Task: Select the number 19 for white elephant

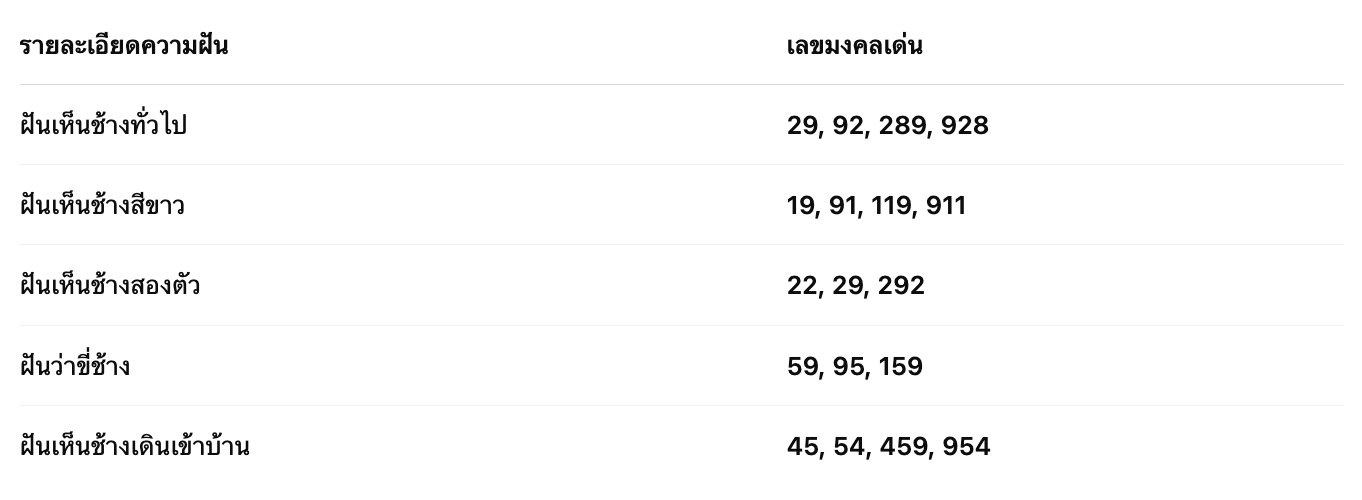Action: [800, 206]
